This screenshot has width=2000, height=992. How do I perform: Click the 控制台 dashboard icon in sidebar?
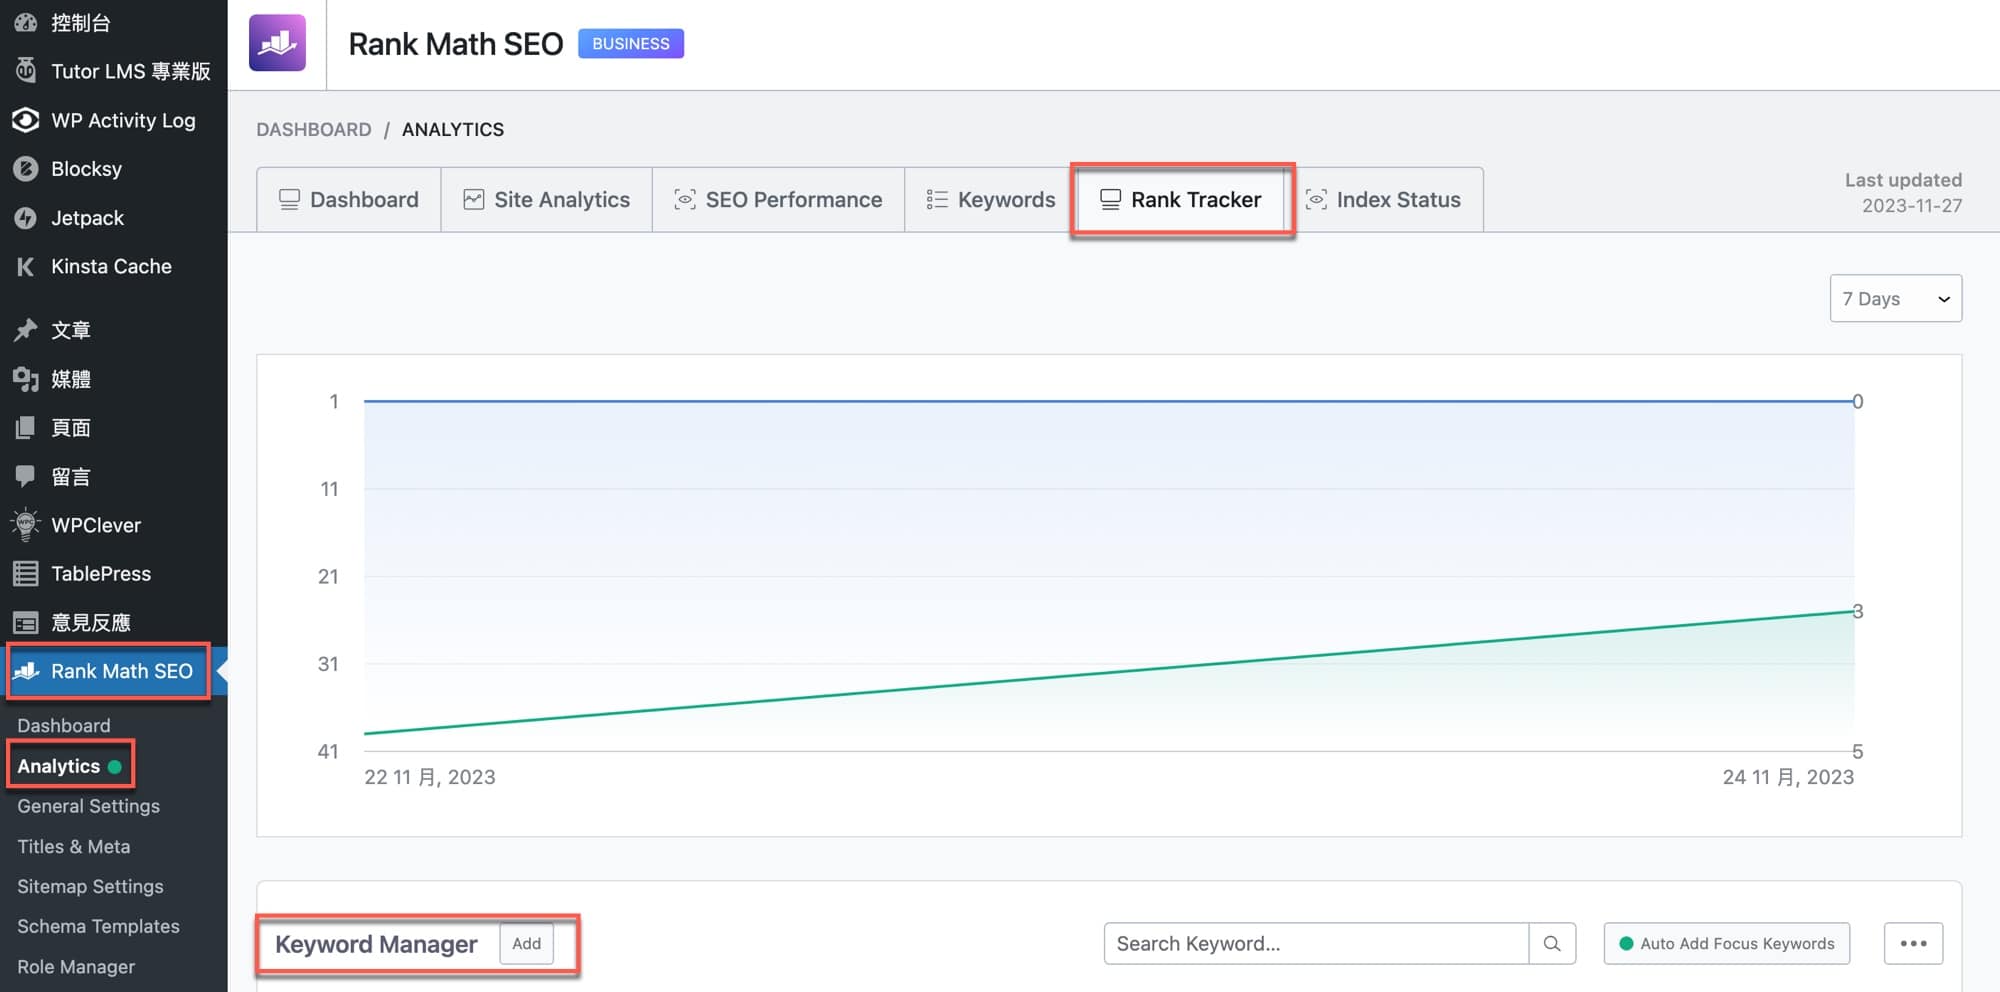pos(26,22)
